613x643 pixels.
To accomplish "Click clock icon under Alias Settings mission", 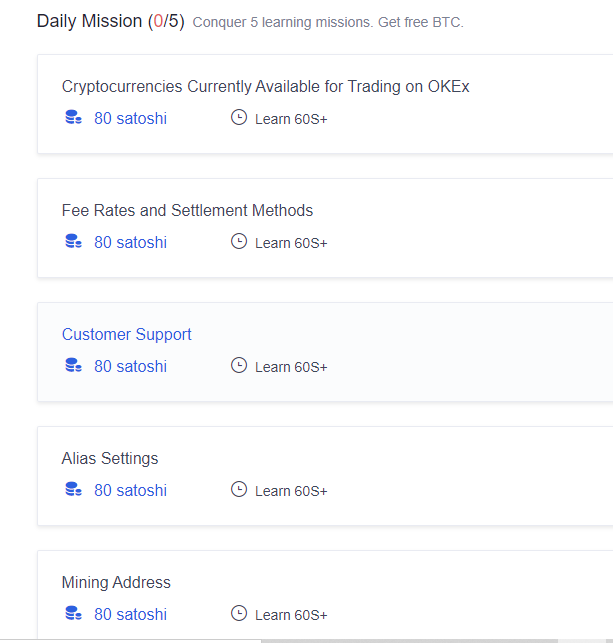I will 239,489.
